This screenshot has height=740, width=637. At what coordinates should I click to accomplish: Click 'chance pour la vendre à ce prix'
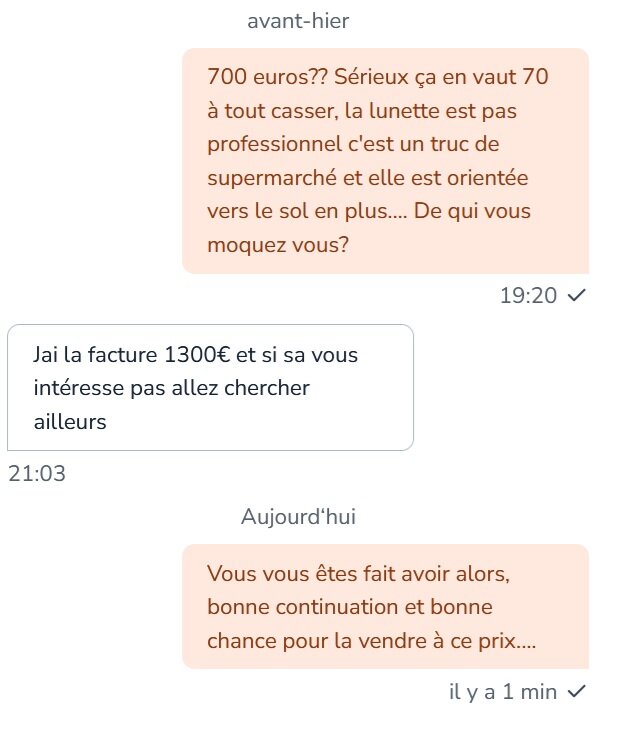(x=361, y=641)
